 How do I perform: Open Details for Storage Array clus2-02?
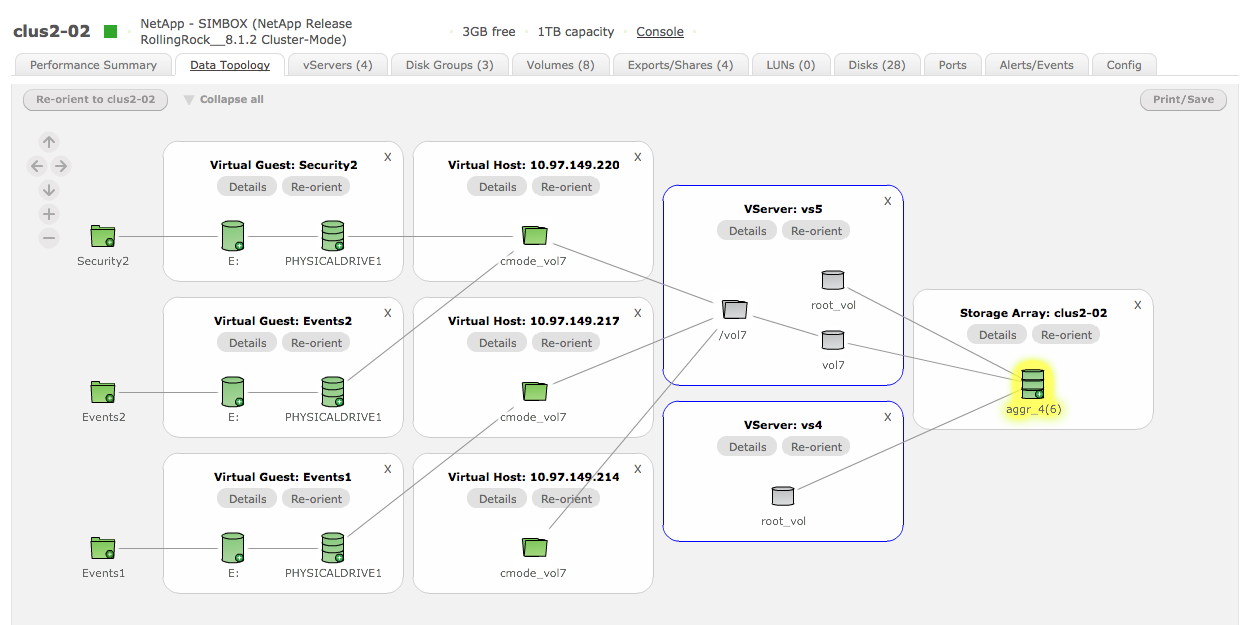997,335
